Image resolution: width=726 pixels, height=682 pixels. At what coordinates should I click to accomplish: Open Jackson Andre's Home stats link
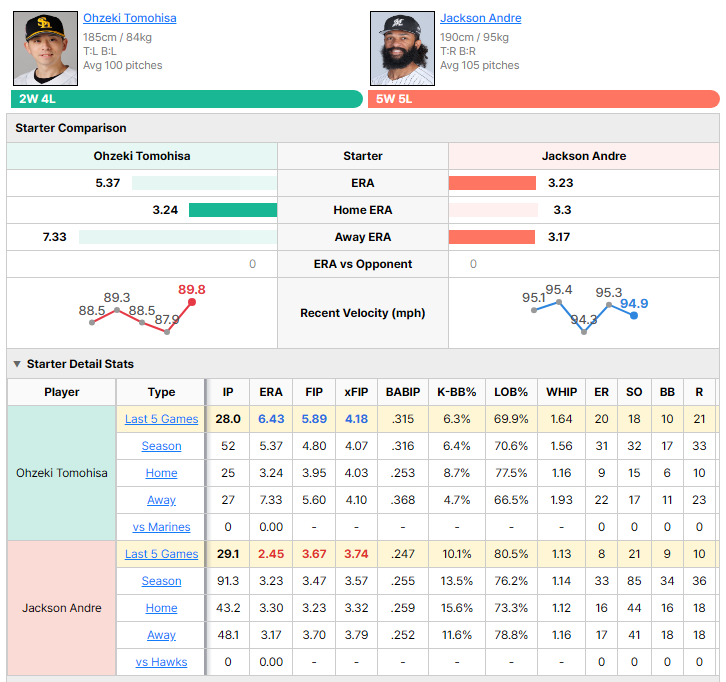pos(162,608)
